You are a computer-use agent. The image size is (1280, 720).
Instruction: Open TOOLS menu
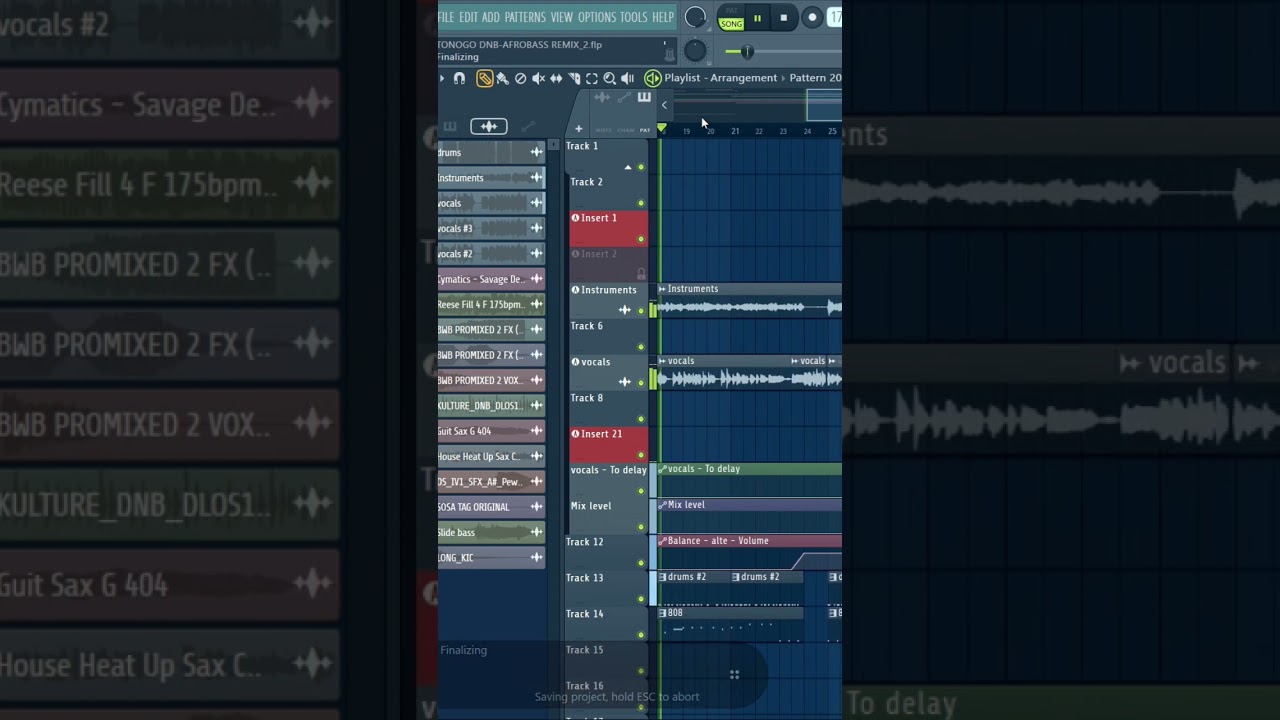click(634, 17)
